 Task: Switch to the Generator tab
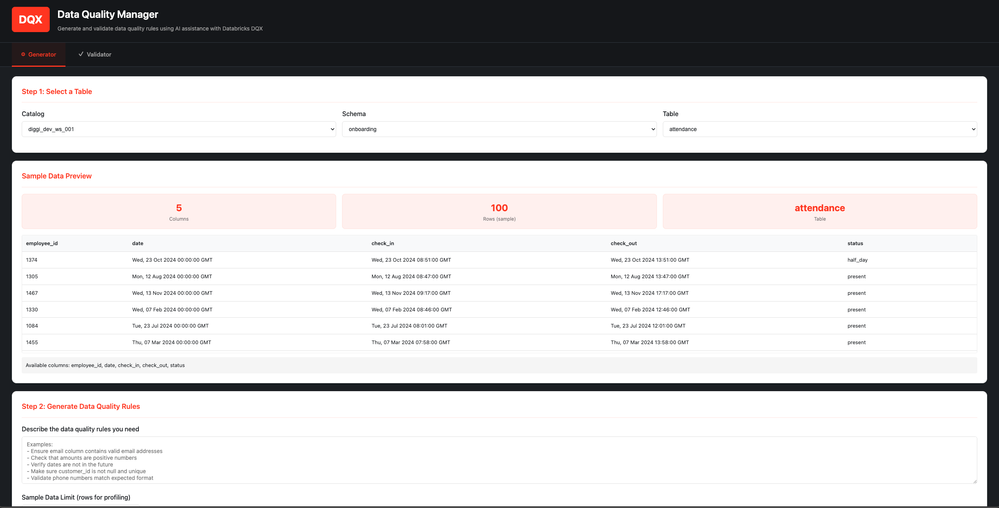(39, 54)
